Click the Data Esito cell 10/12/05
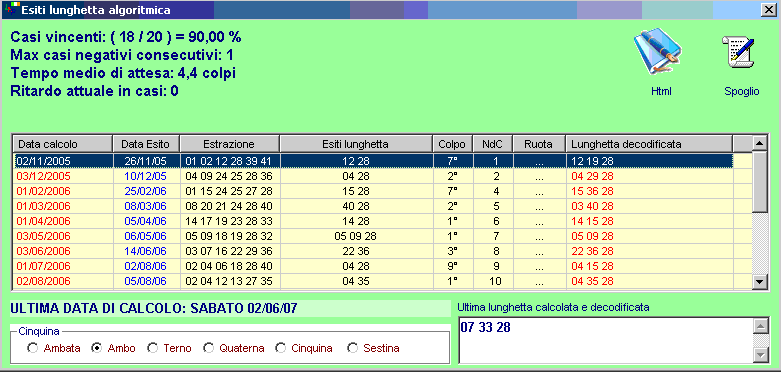 pos(146,176)
